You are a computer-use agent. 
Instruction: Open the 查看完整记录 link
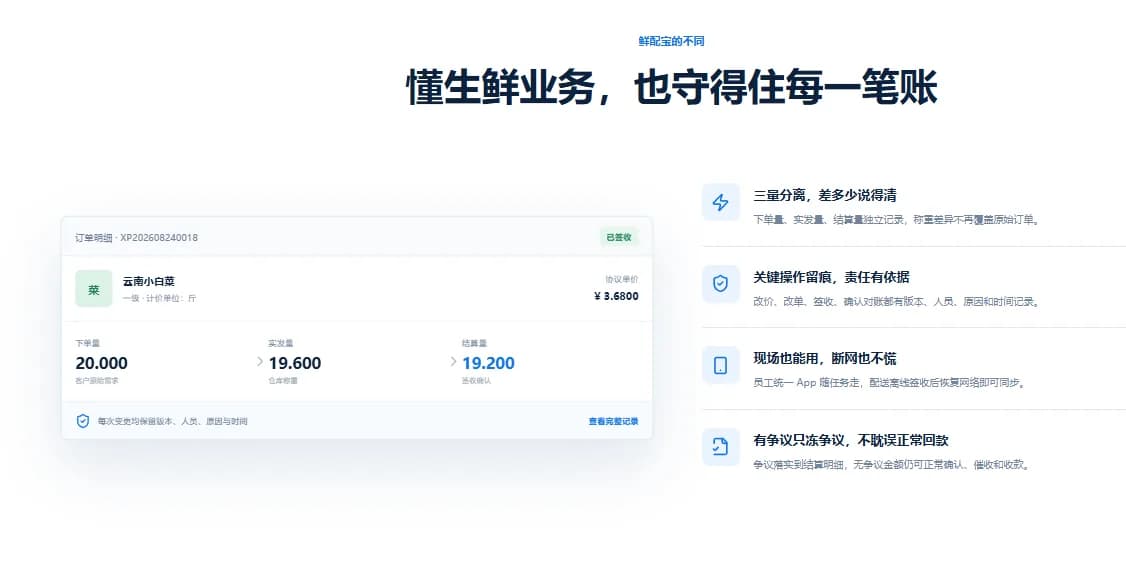613,422
